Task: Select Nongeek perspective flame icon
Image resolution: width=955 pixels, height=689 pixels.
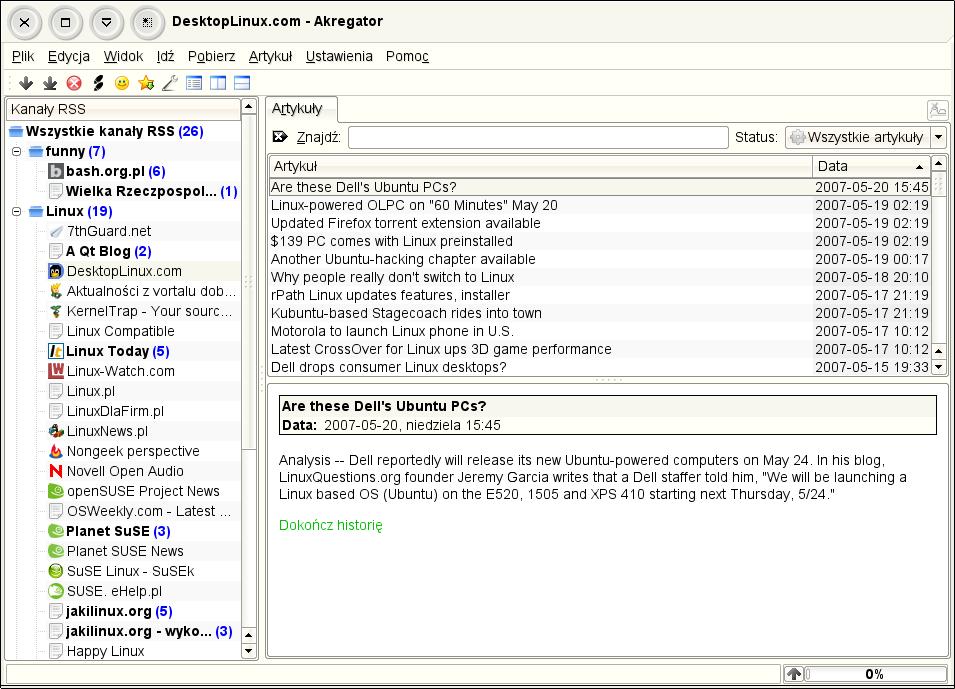Action: [x=56, y=451]
